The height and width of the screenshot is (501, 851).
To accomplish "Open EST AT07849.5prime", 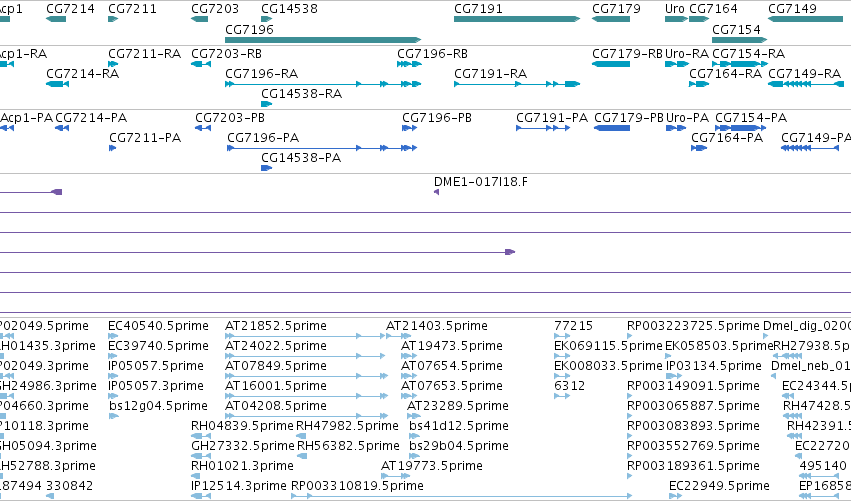I will pos(276,366).
